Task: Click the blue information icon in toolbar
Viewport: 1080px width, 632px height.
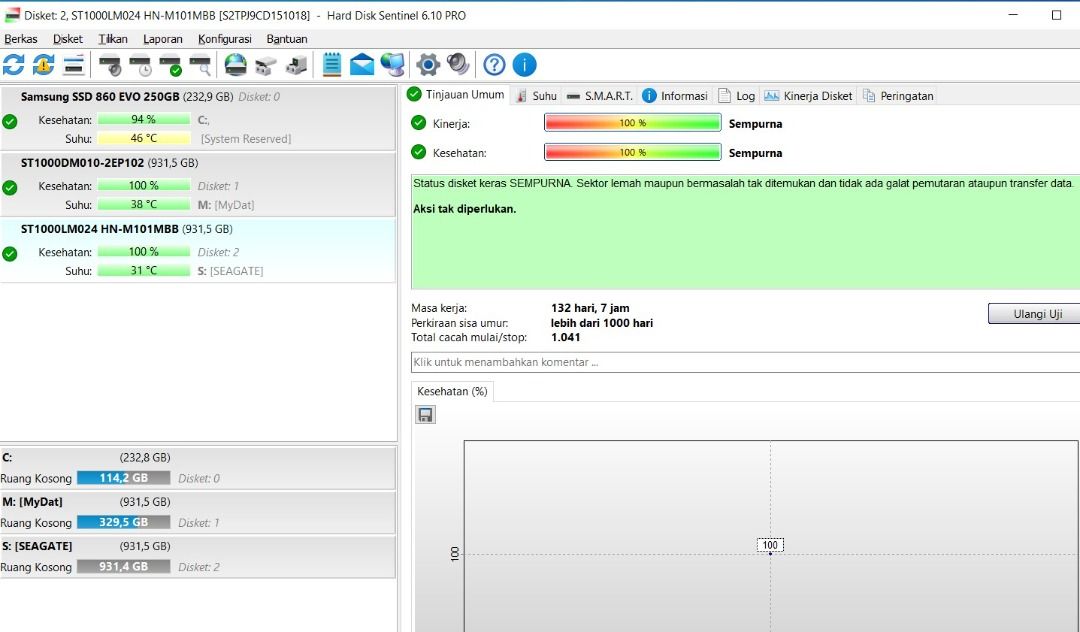Action: [x=524, y=65]
